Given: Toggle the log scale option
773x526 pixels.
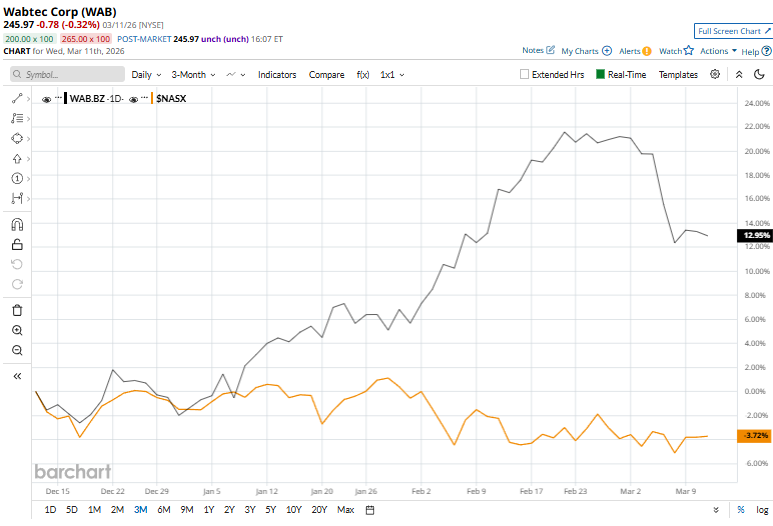Looking at the screenshot, I should (762, 510).
